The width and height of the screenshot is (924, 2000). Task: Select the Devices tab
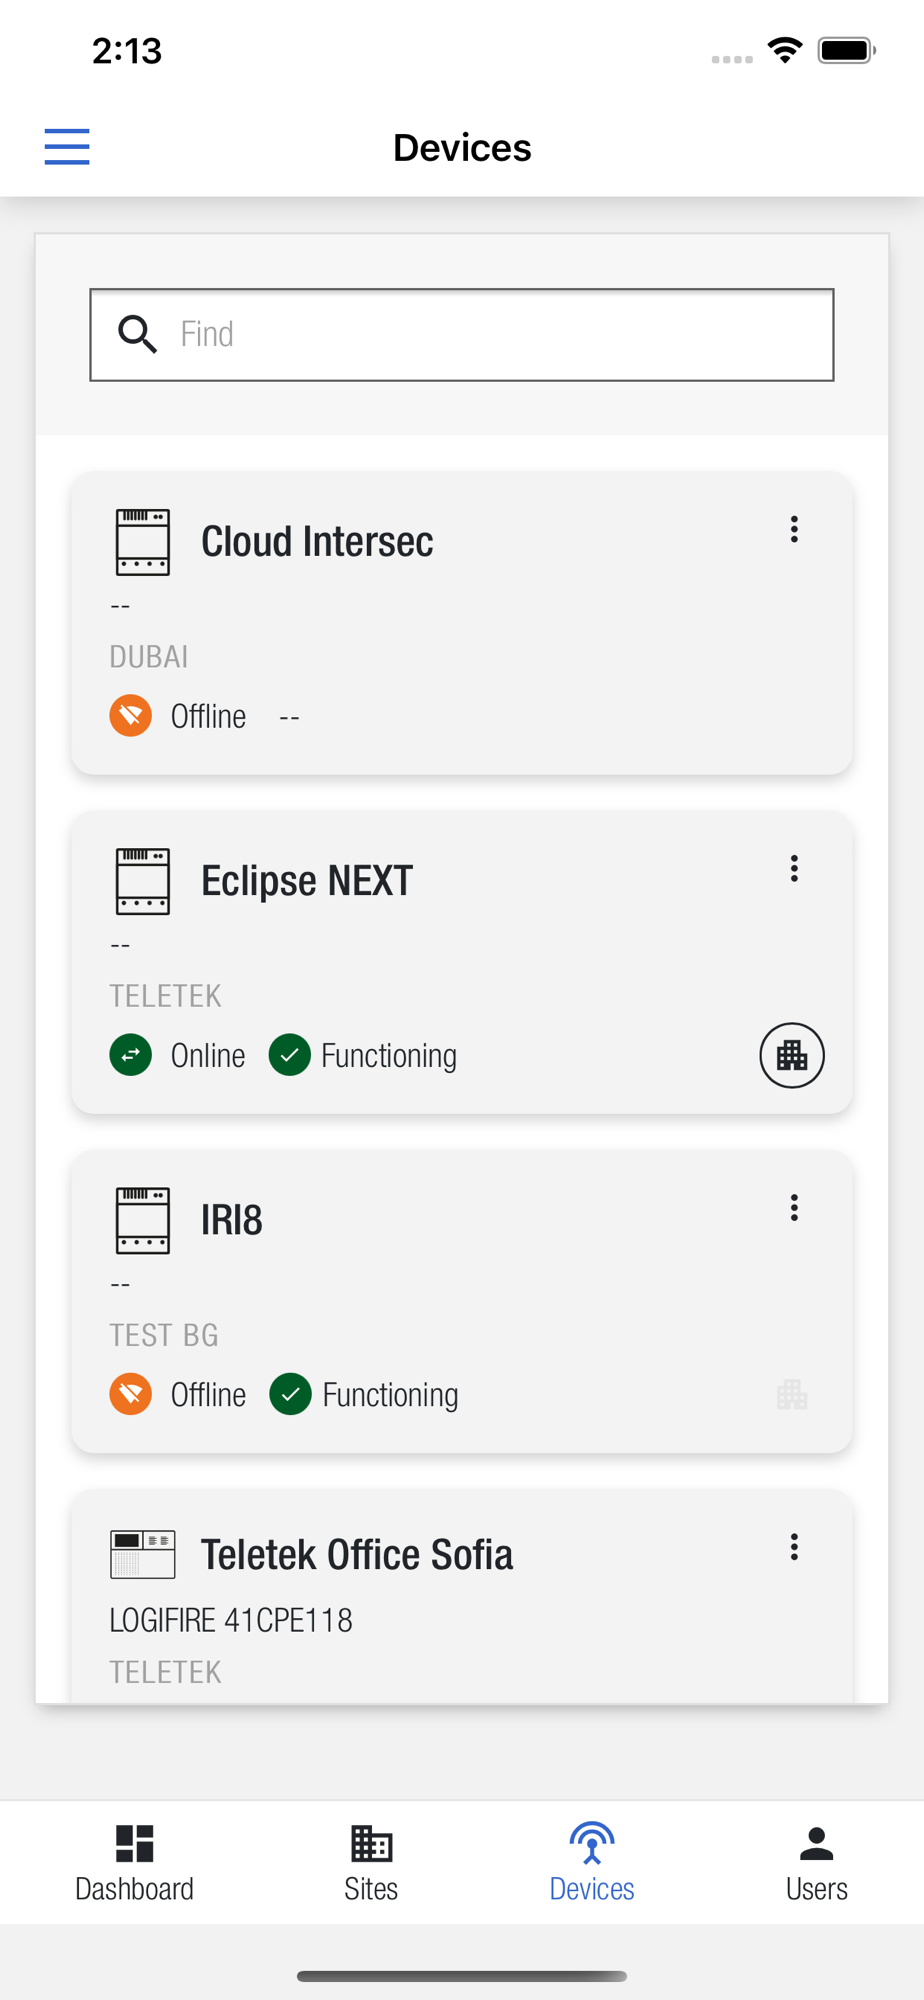click(x=592, y=1863)
